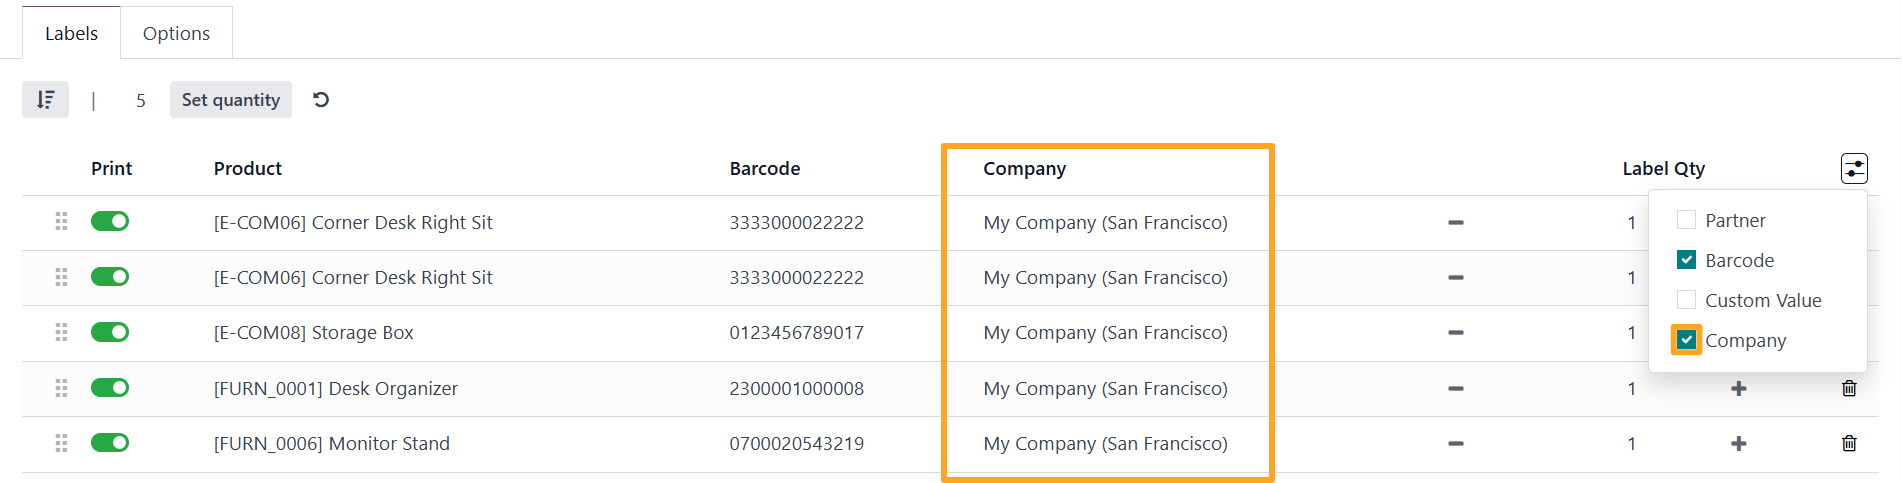Click the Label Qty column header
The height and width of the screenshot is (483, 1902).
tap(1663, 168)
